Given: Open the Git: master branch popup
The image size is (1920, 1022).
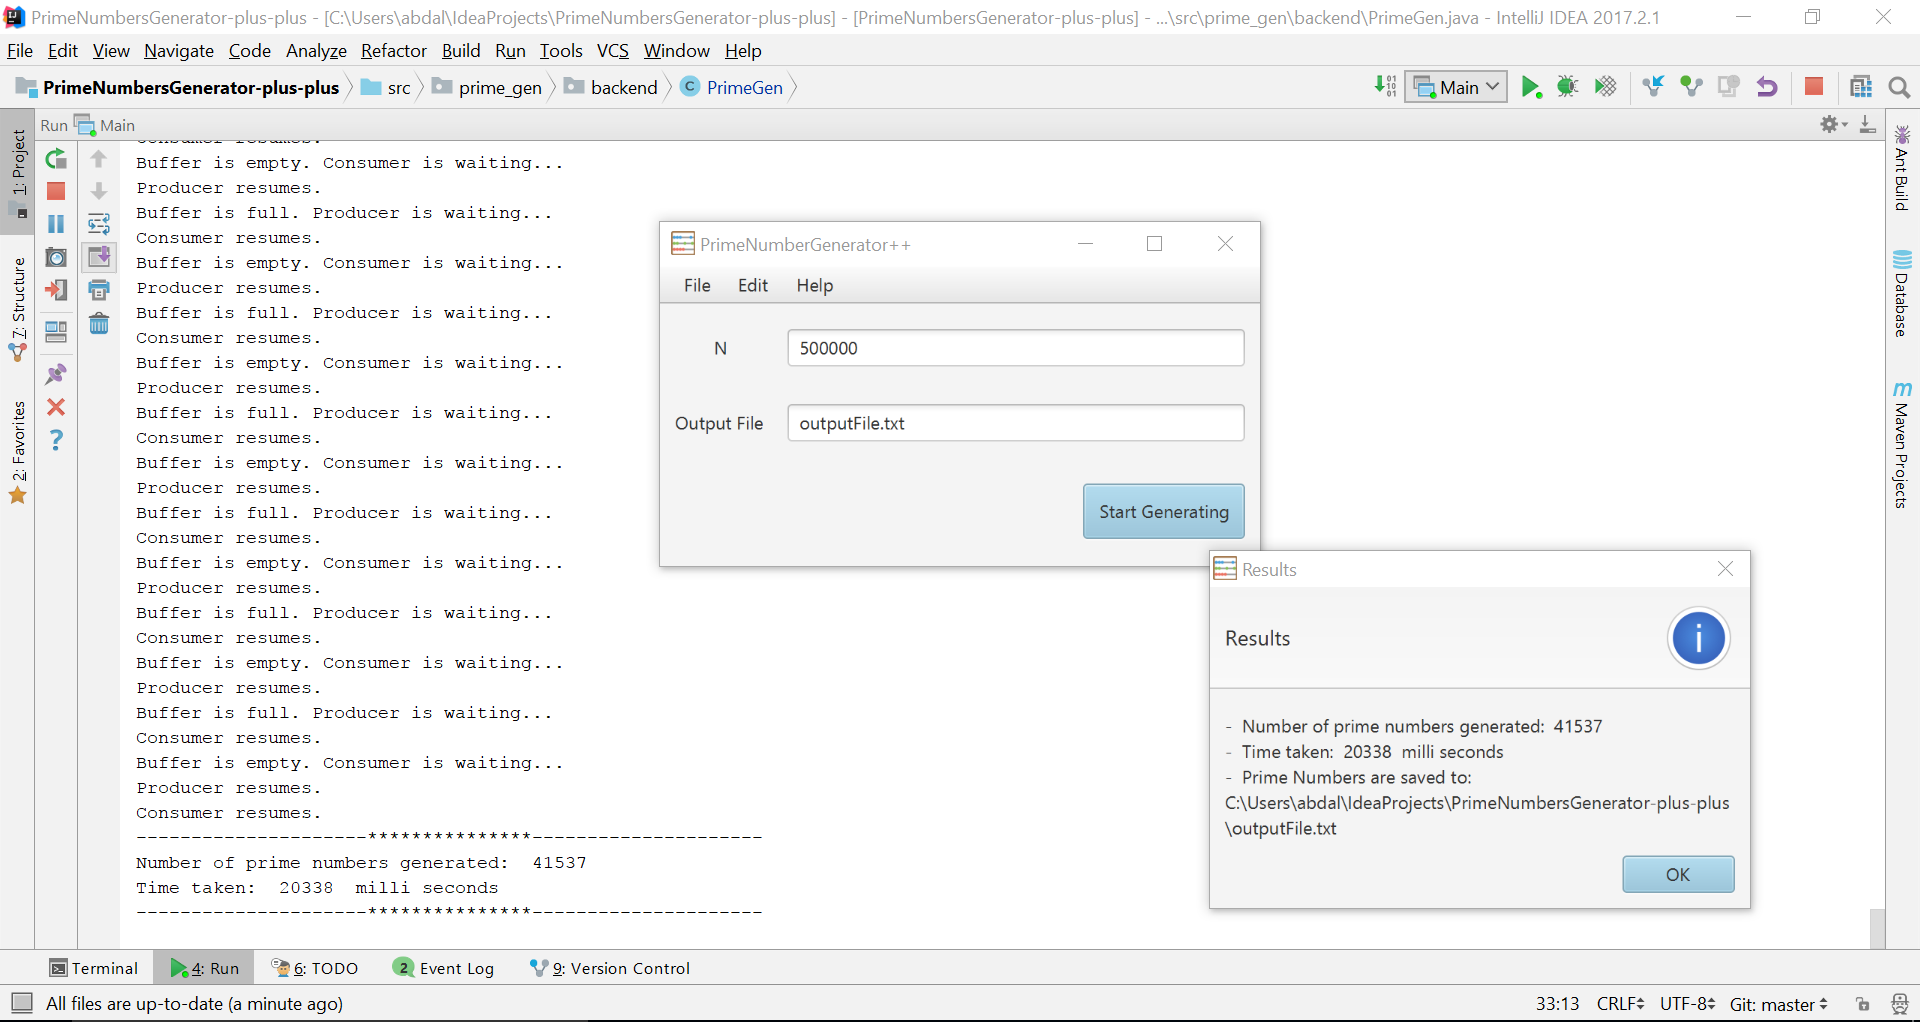Looking at the screenshot, I should [x=1779, y=1004].
